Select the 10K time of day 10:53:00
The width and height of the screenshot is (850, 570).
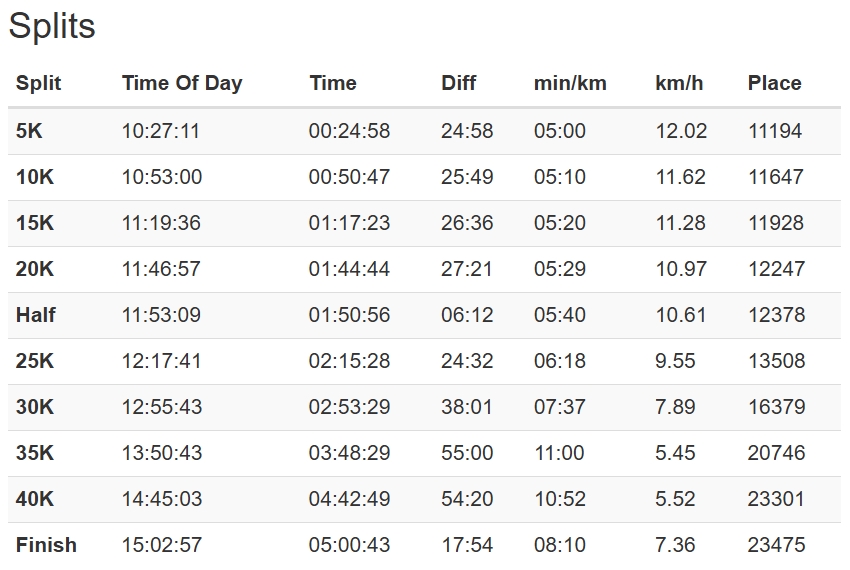tap(162, 177)
